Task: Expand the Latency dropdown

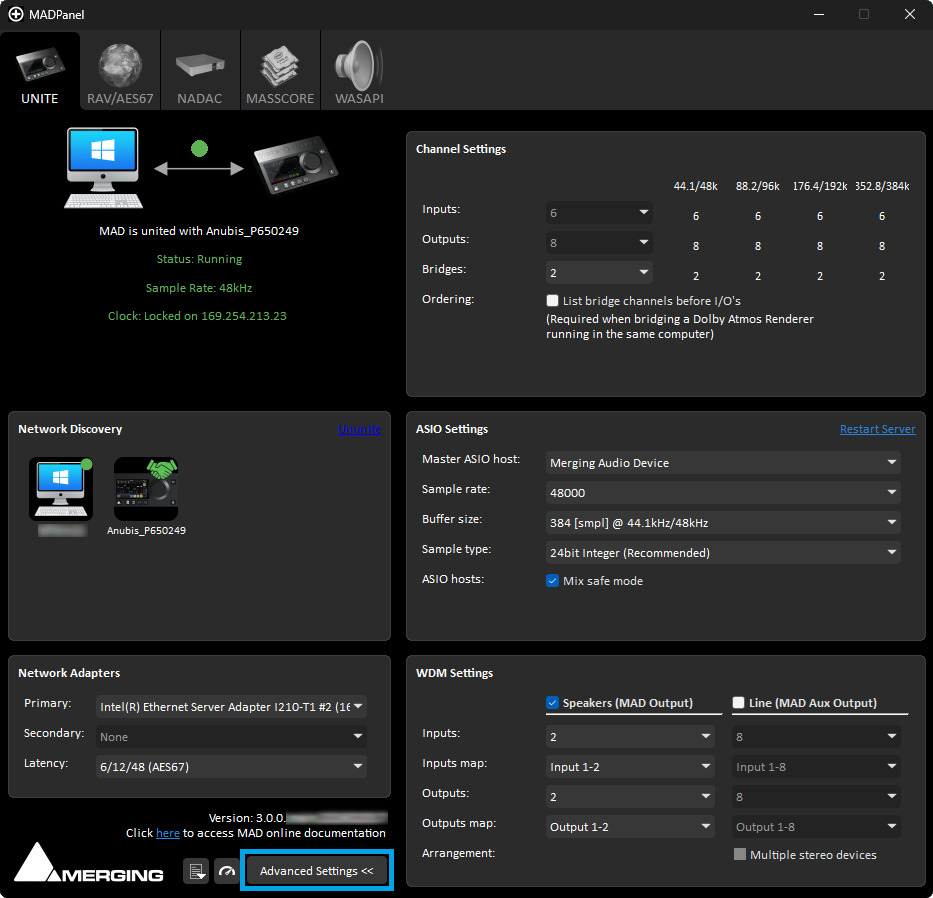Action: pyautogui.click(x=231, y=766)
